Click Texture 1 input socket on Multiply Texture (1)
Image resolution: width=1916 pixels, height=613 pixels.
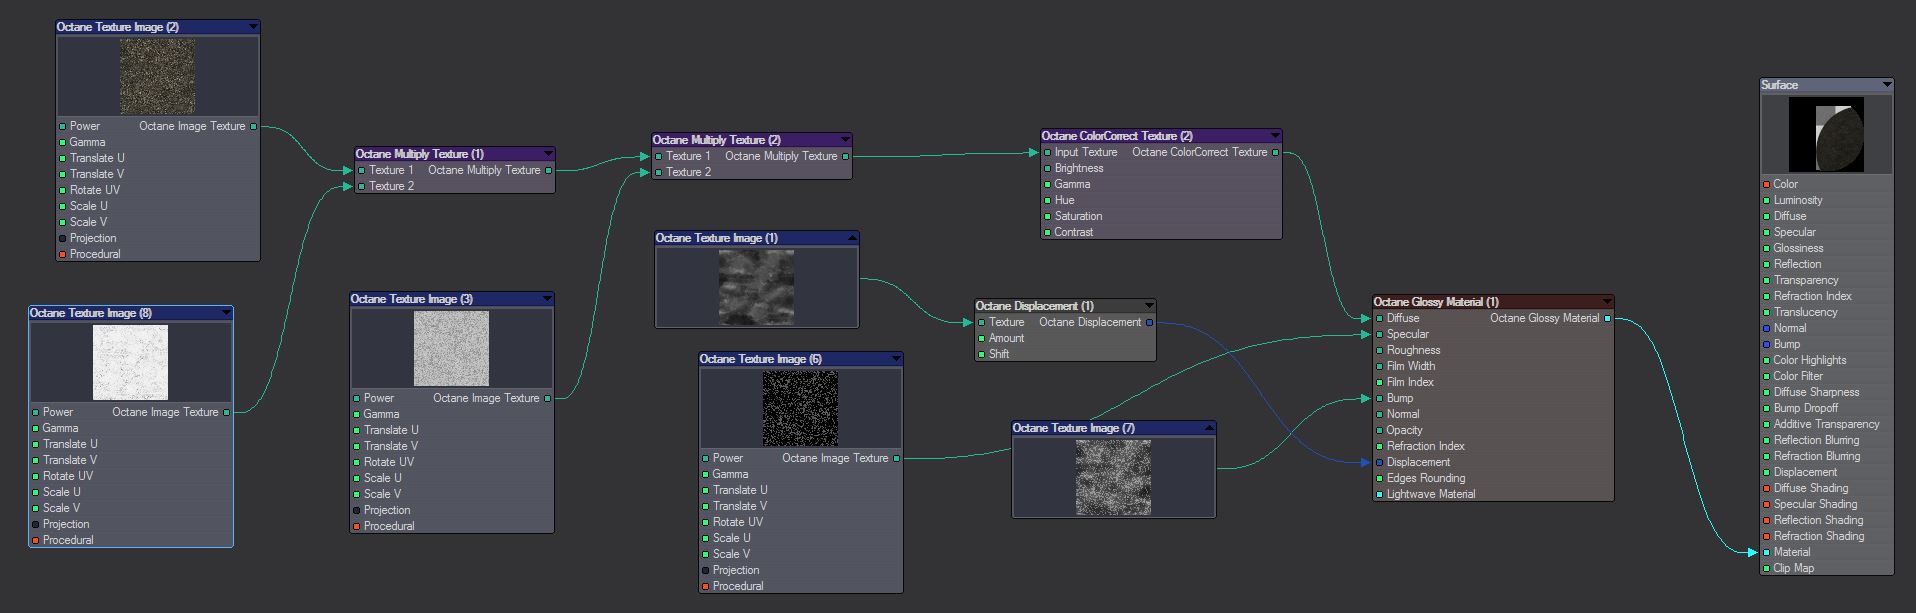362,170
